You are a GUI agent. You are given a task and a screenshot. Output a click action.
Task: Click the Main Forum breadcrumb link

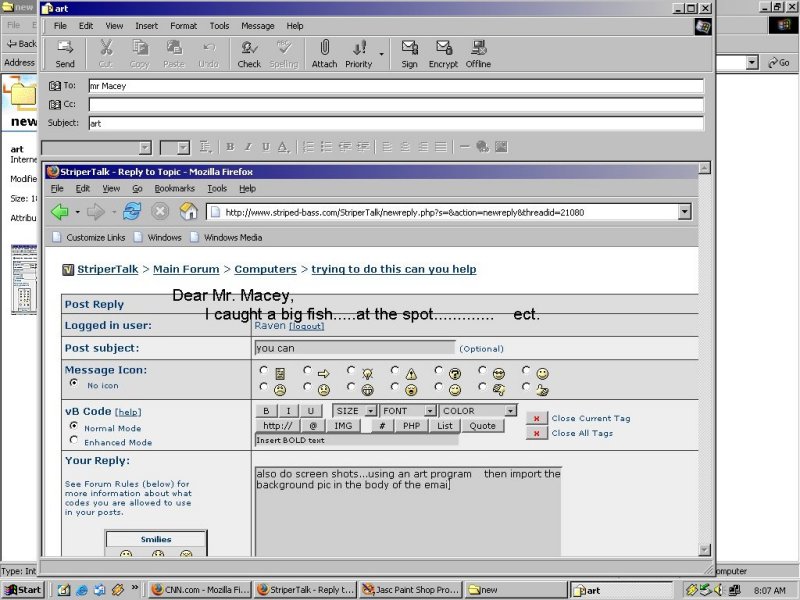pos(186,269)
